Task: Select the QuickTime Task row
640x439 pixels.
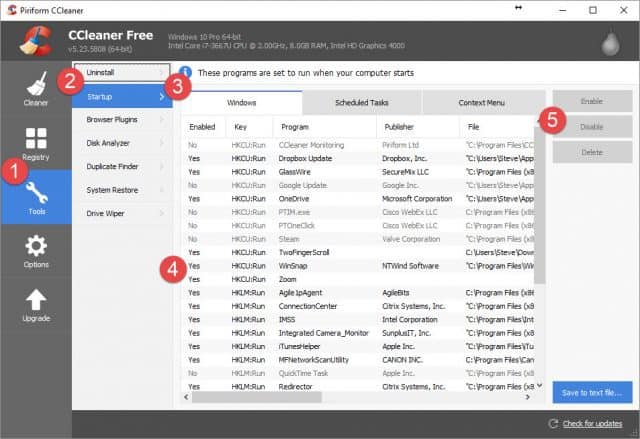Action: coord(358,373)
